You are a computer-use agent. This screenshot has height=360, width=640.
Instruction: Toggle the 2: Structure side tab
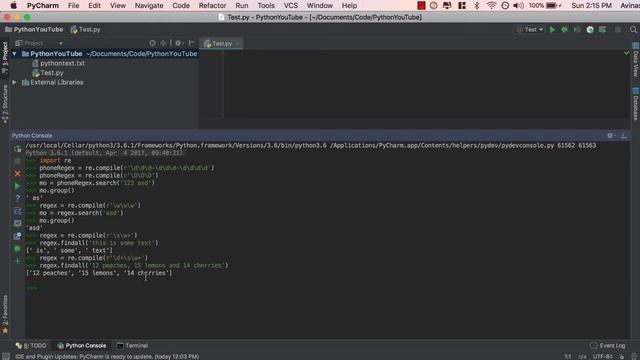click(x=5, y=104)
